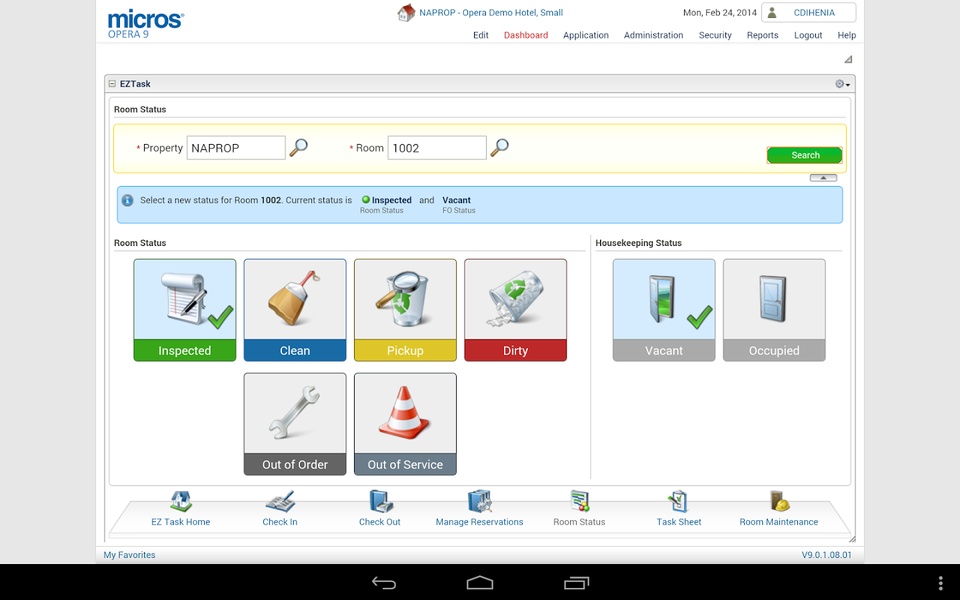Open the Reports menu
Screen dimensions: 960x600
click(762, 35)
